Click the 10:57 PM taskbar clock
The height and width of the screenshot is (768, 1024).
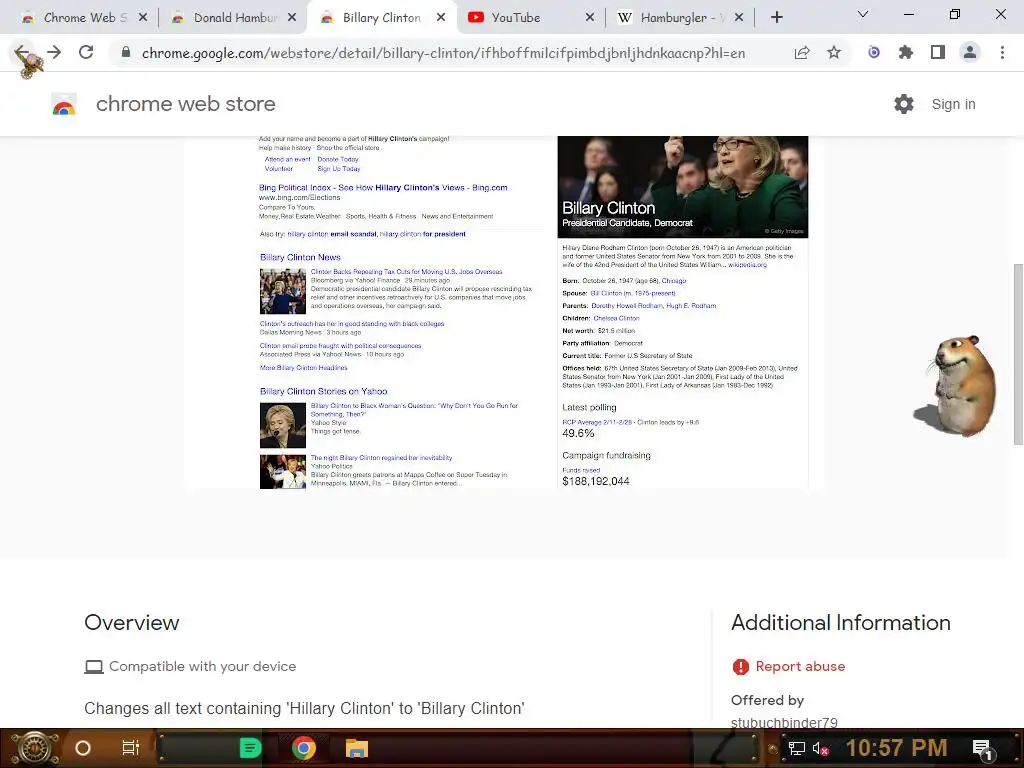point(897,748)
